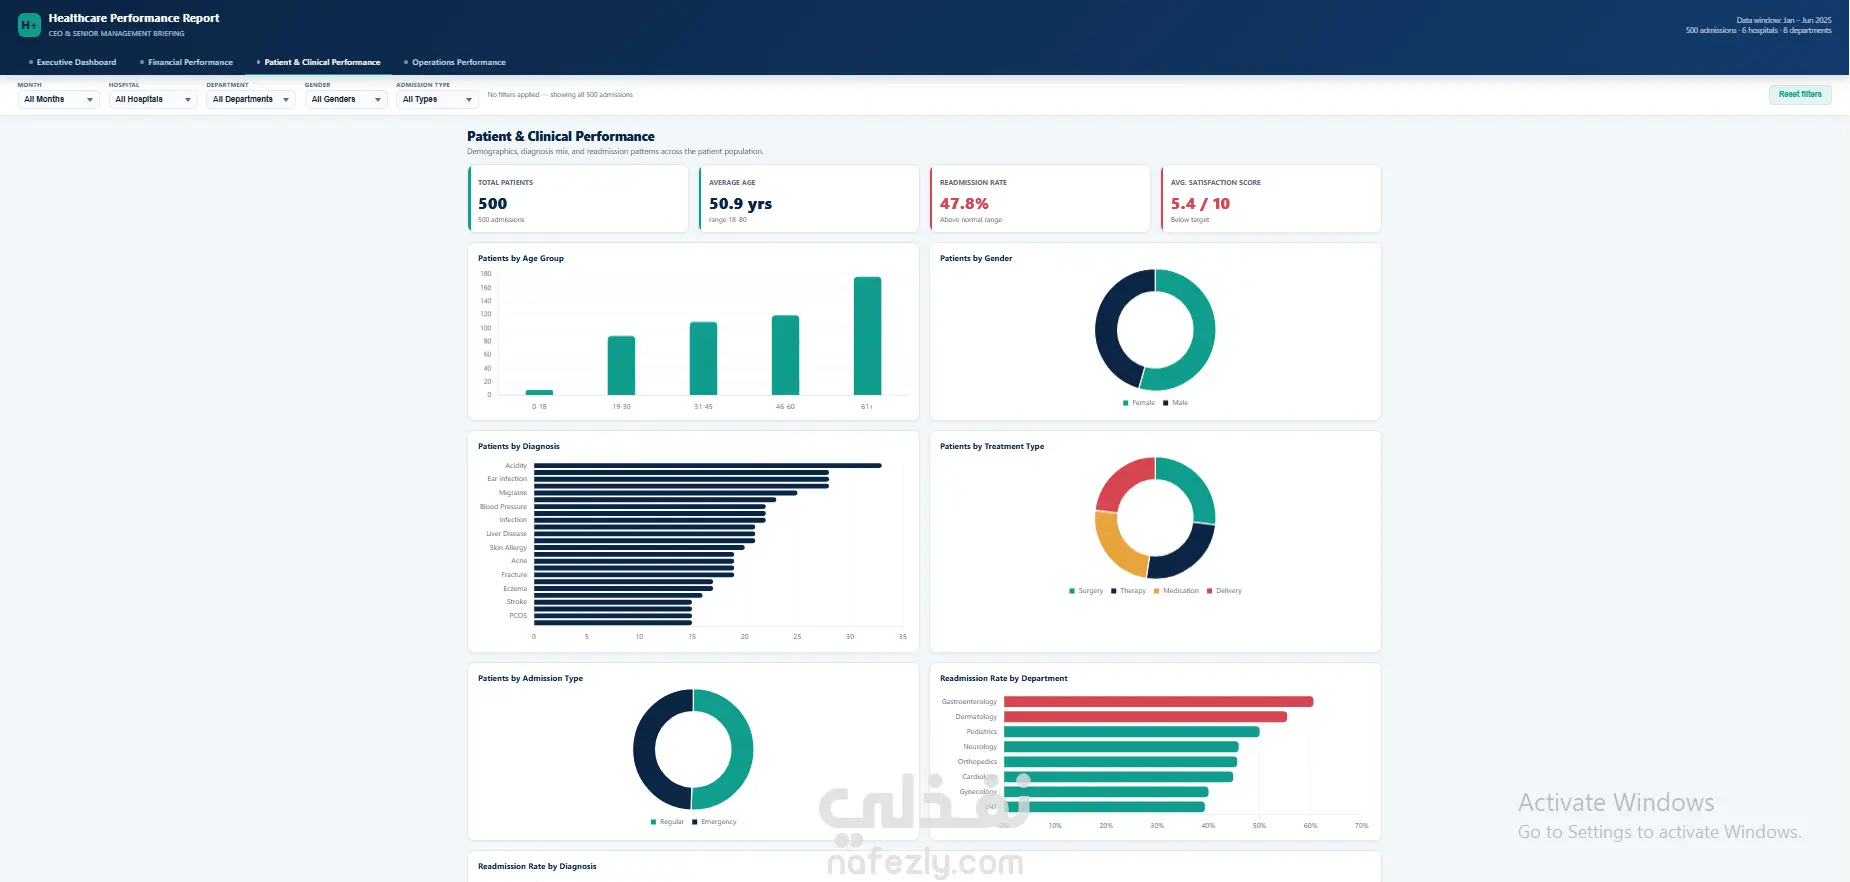Click the Avg. Satisfaction Score 5.4 / 10 card
This screenshot has width=1850, height=882.
[x=1271, y=199]
